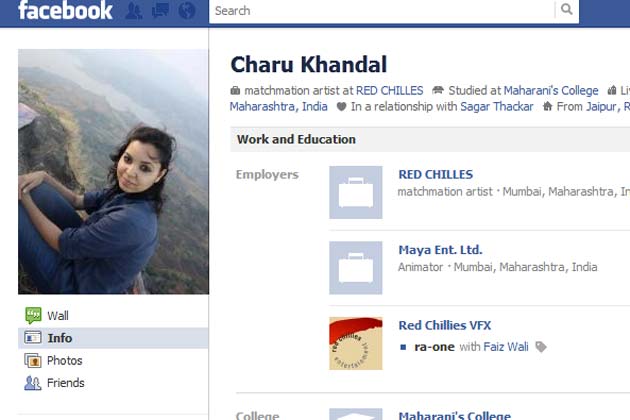This screenshot has width=630, height=420.
Task: Click RED CHILLES briefcase placeholder icon
Action: (x=356, y=192)
